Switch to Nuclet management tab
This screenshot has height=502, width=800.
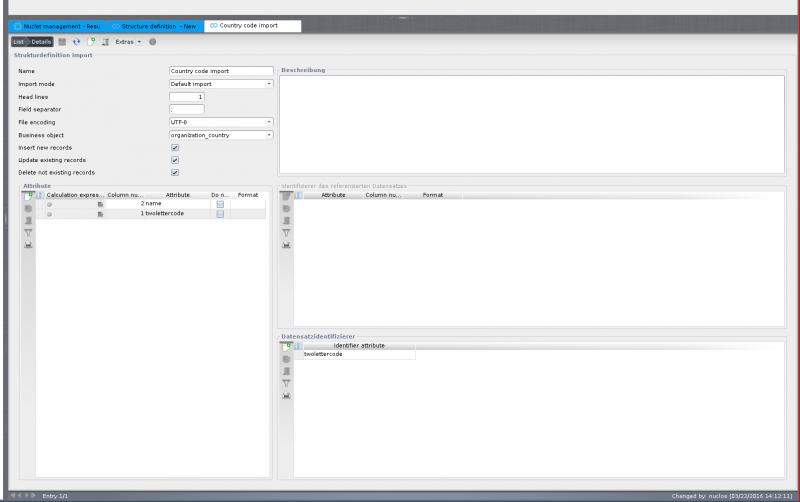point(58,26)
